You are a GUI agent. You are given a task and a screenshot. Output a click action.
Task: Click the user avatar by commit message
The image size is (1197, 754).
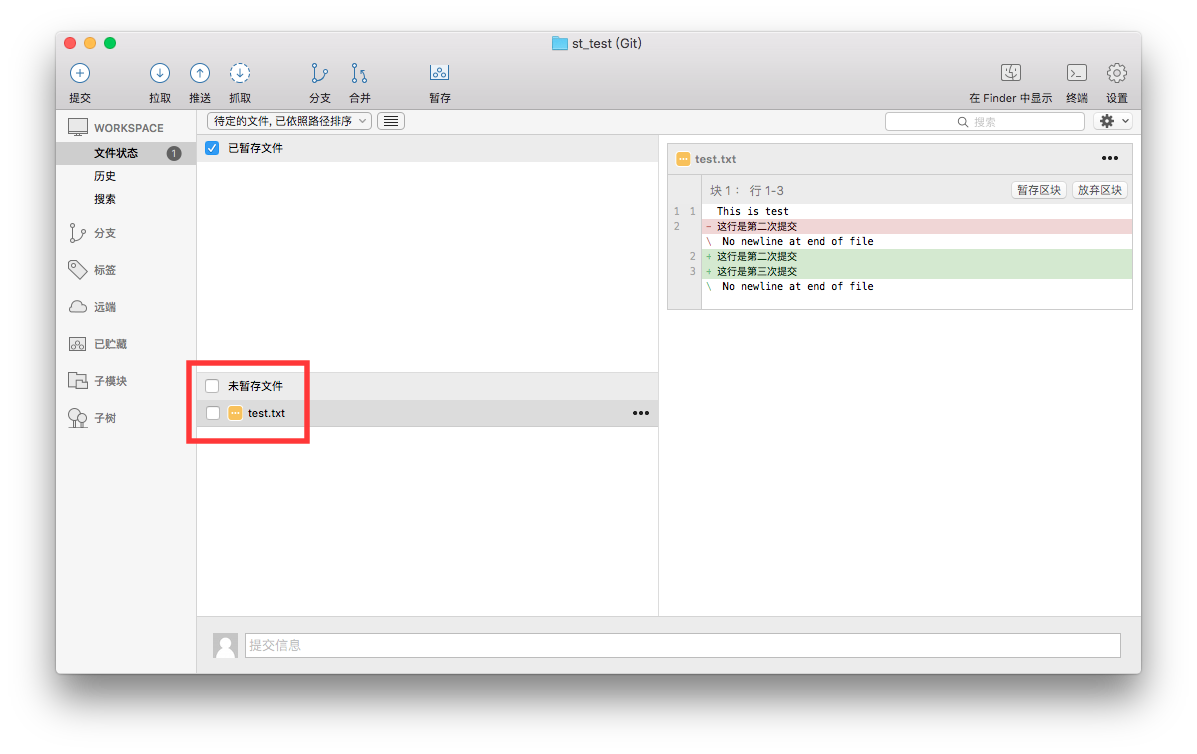tap(225, 645)
